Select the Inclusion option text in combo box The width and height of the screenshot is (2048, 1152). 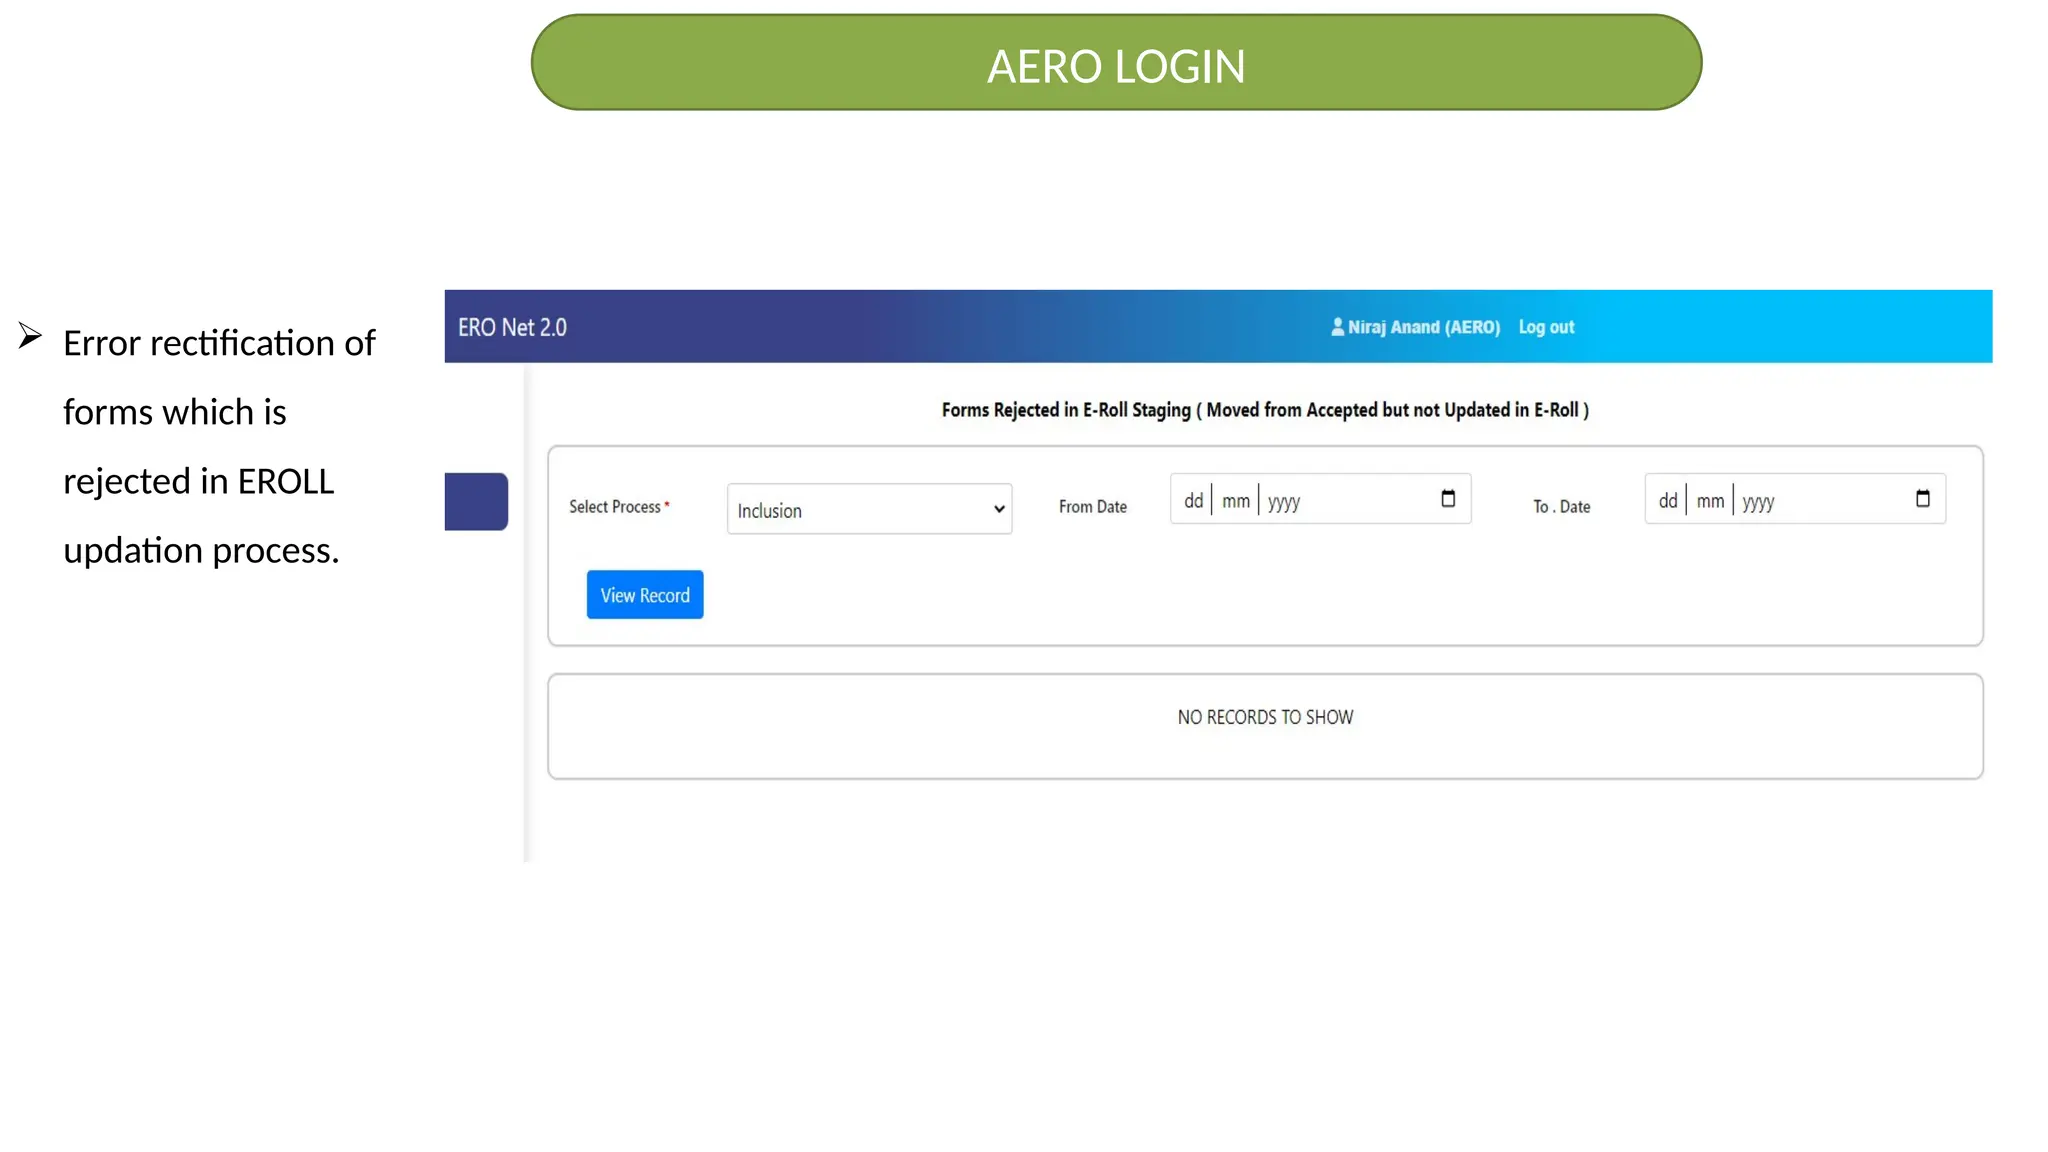770,511
